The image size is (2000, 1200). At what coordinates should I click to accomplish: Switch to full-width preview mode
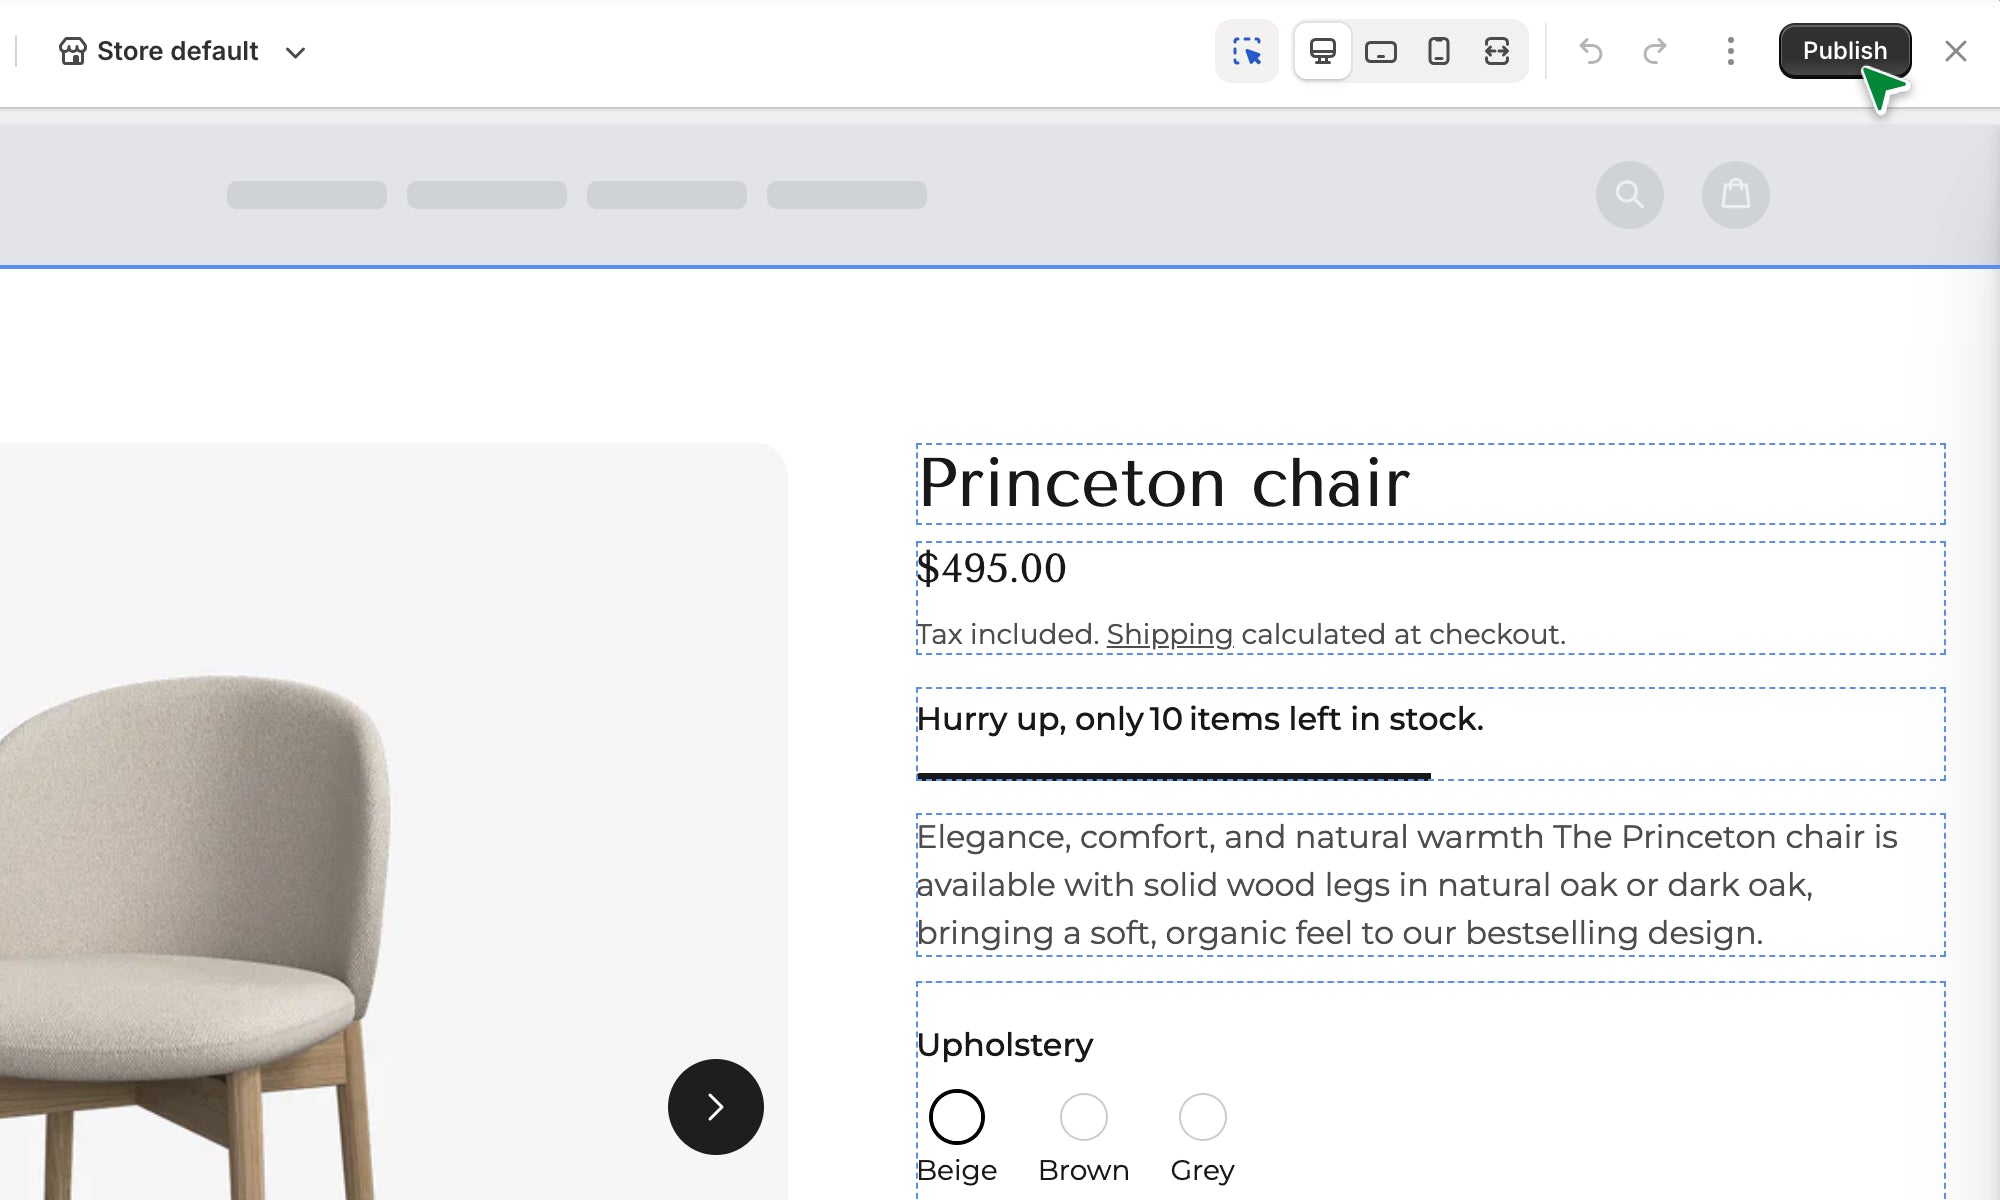pos(1497,51)
